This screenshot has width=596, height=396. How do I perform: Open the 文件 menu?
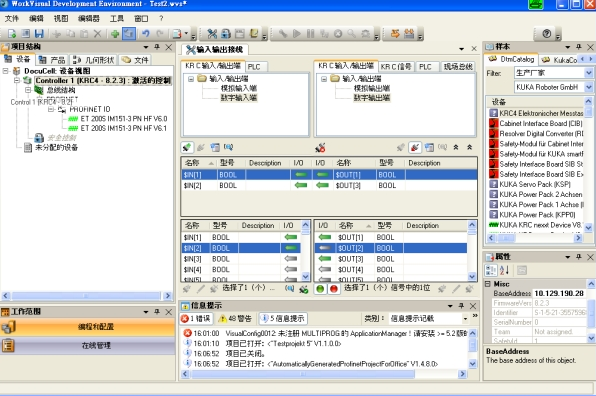tap(11, 18)
